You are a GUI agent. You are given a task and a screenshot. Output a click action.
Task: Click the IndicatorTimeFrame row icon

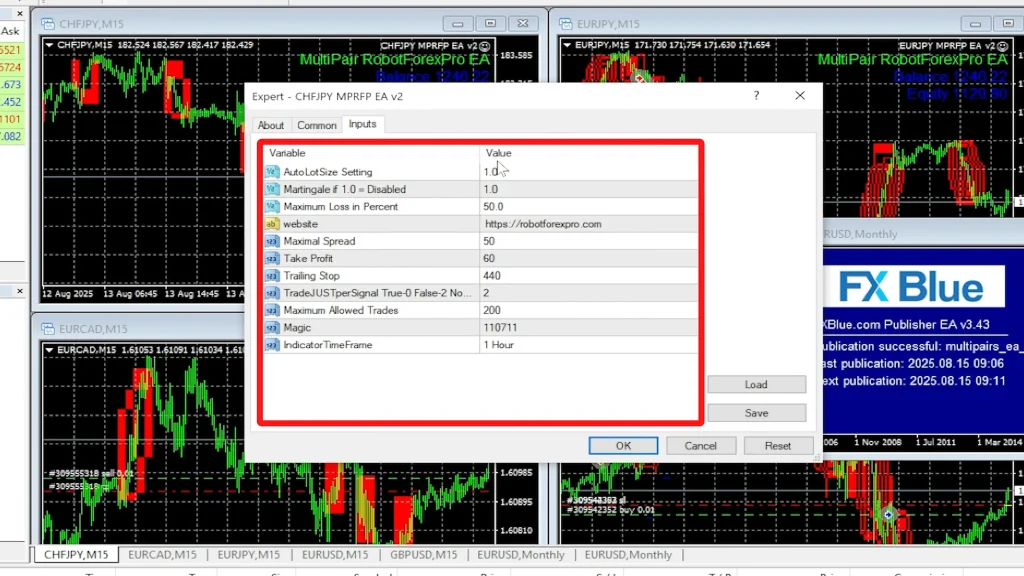[x=272, y=345]
